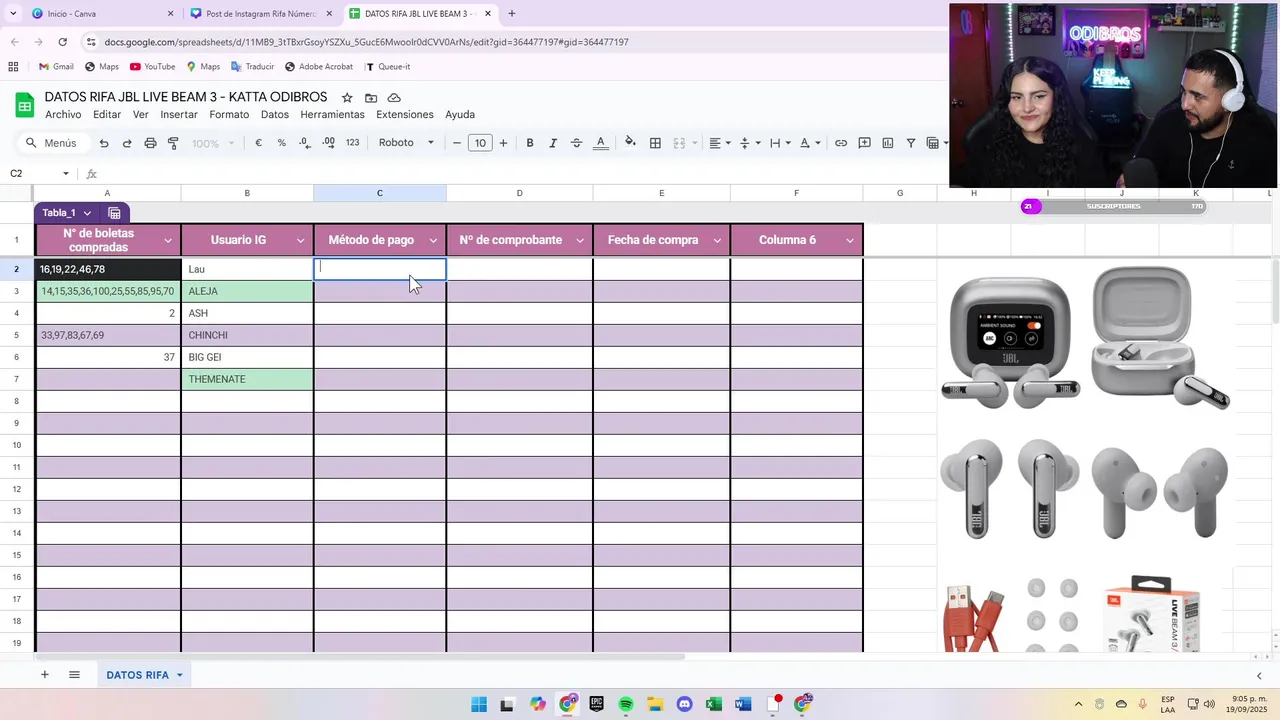Open the Ayuda menu
The height and width of the screenshot is (720, 1280).
(460, 114)
